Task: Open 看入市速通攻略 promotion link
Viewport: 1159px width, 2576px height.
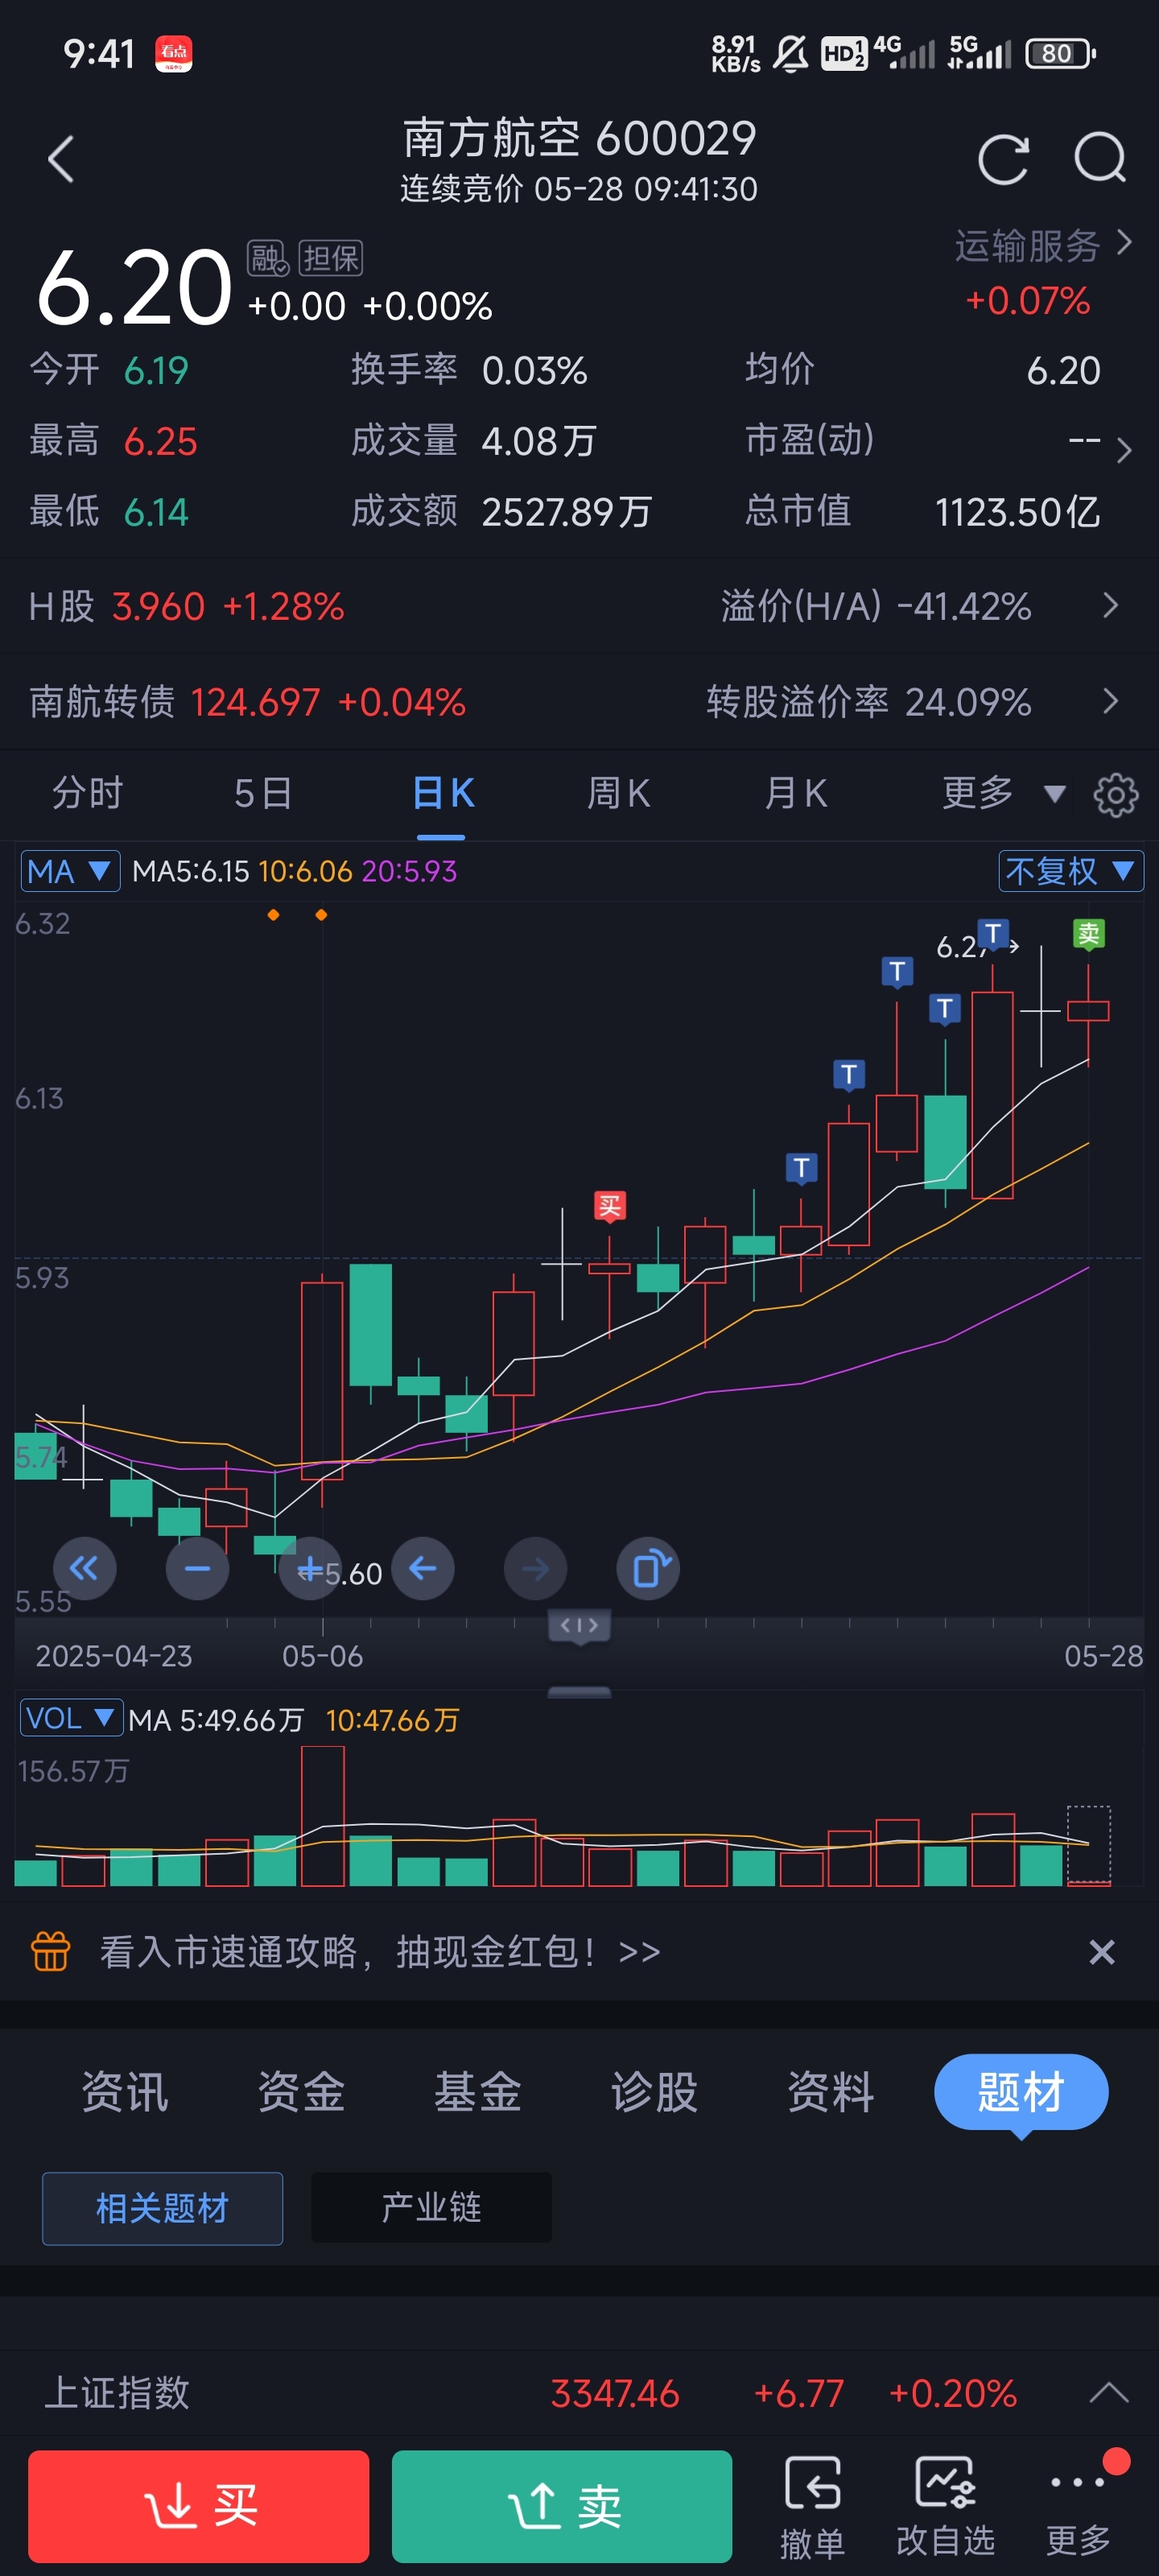Action: pyautogui.click(x=380, y=1951)
